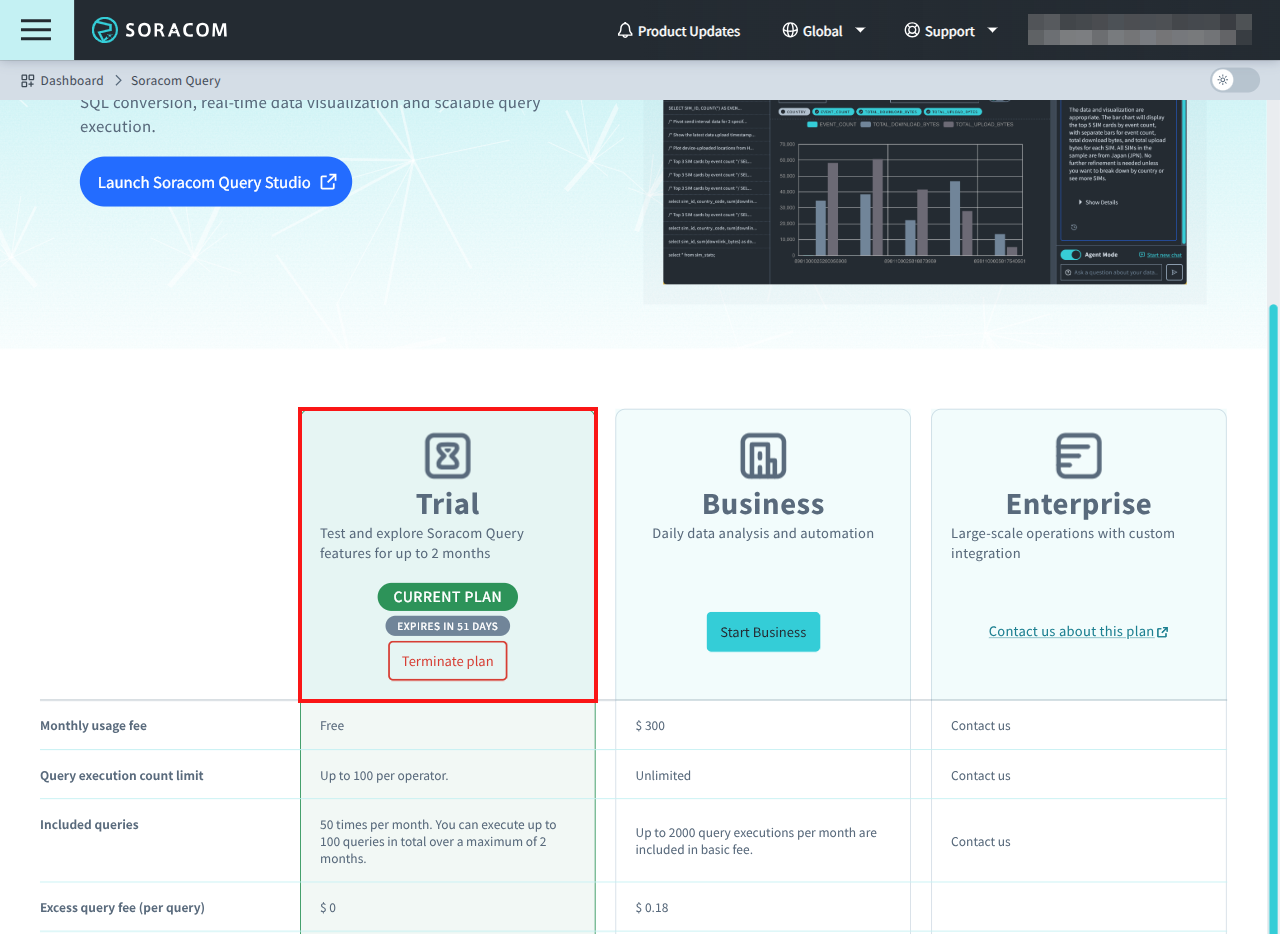
Task: Open the hamburger navigation menu
Action: click(36, 30)
